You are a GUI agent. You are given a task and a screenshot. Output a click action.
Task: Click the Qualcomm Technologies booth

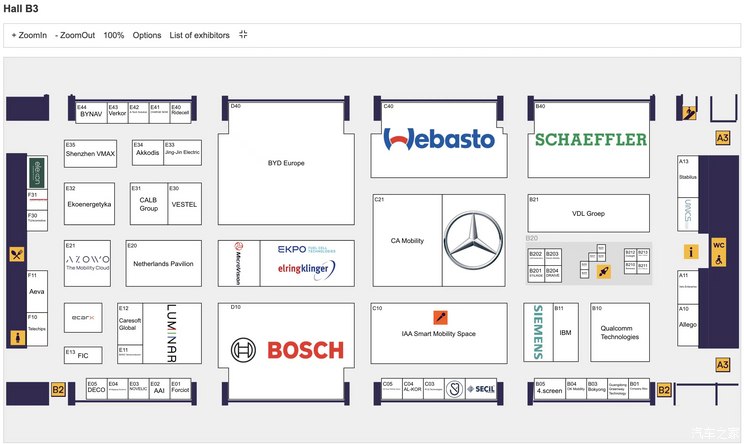tap(619, 332)
